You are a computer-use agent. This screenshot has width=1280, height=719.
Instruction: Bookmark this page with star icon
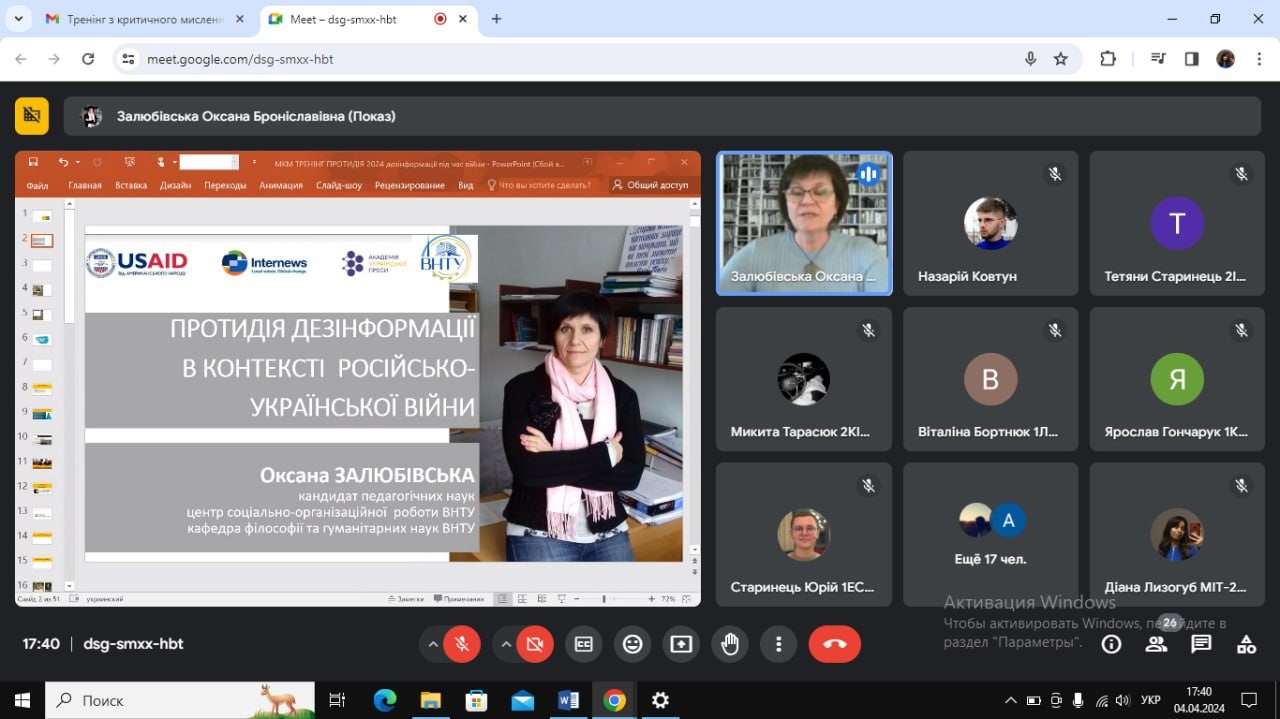click(1061, 59)
